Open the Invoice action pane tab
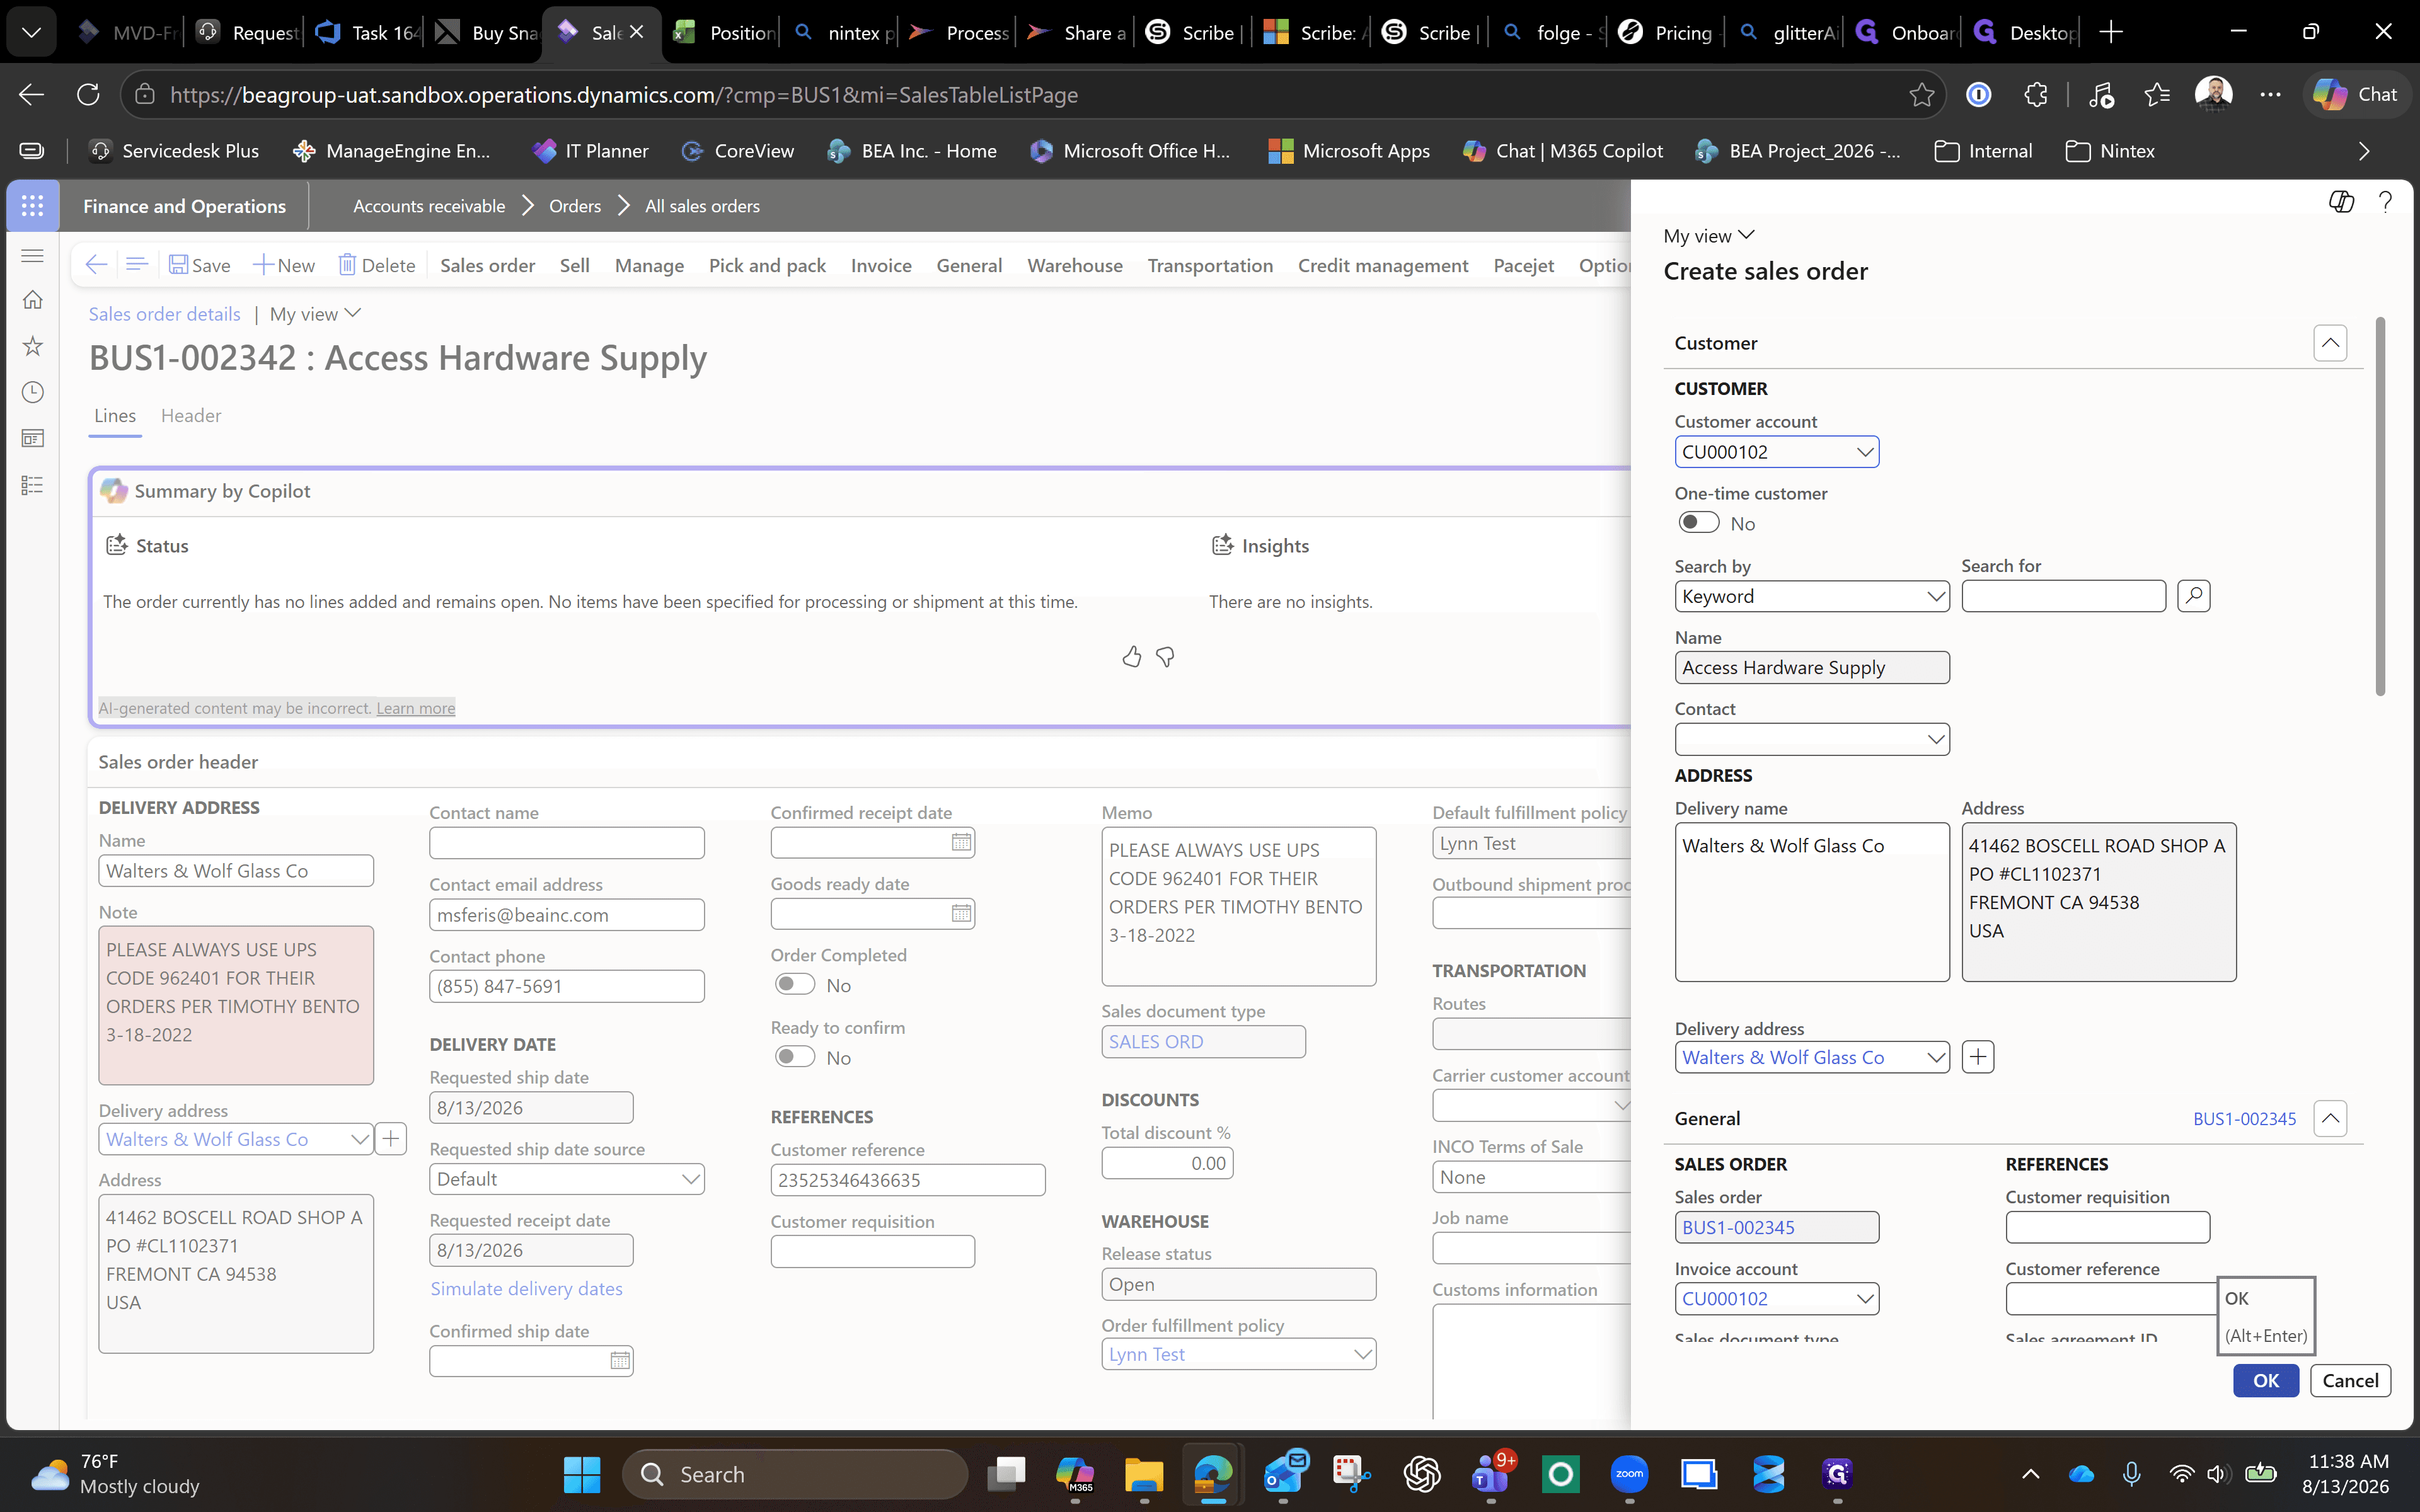Image resolution: width=2420 pixels, height=1512 pixels. click(881, 265)
